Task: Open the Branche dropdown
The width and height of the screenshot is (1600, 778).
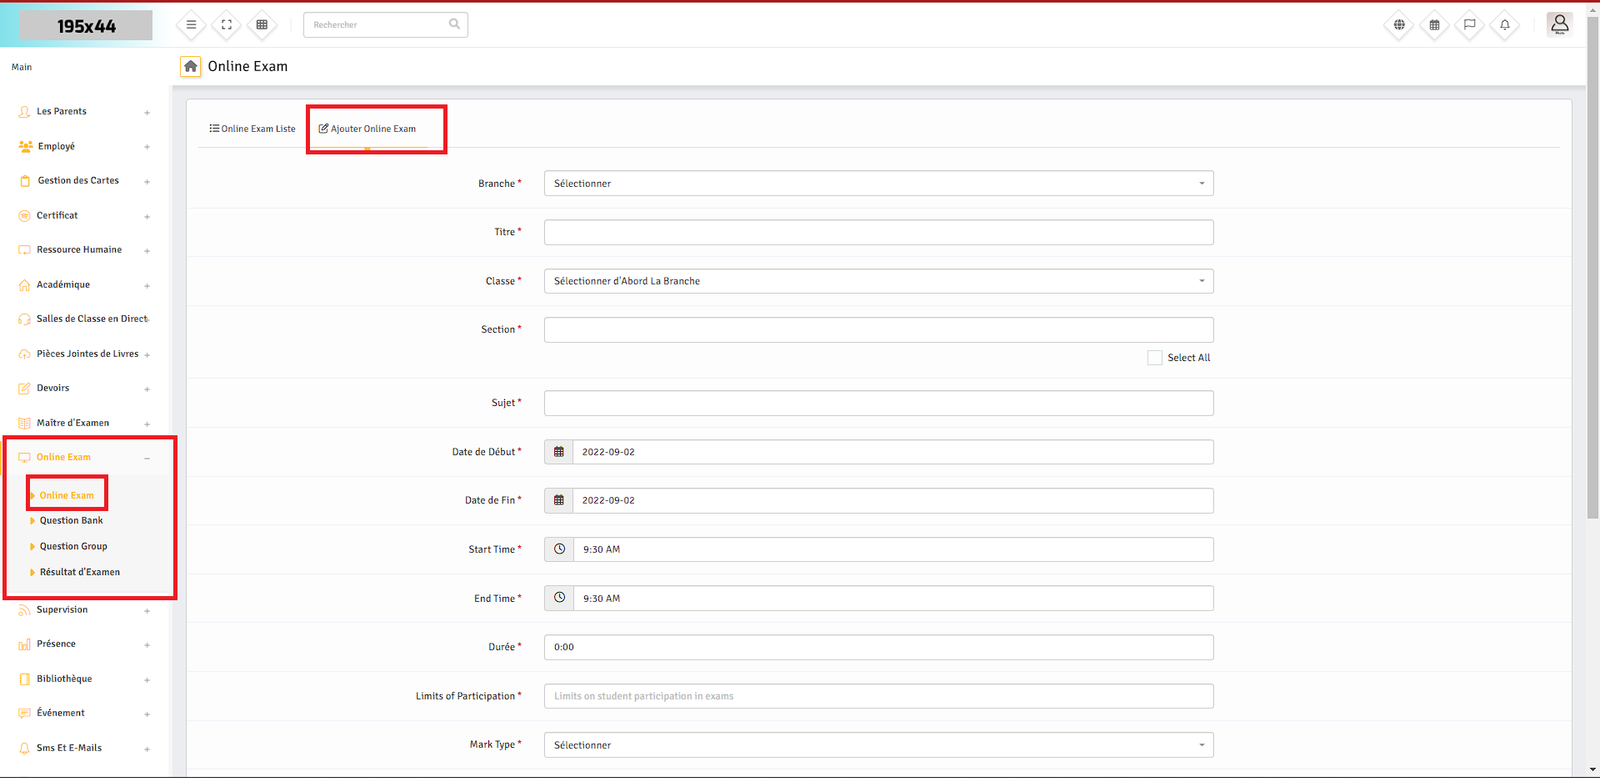Action: click(878, 184)
